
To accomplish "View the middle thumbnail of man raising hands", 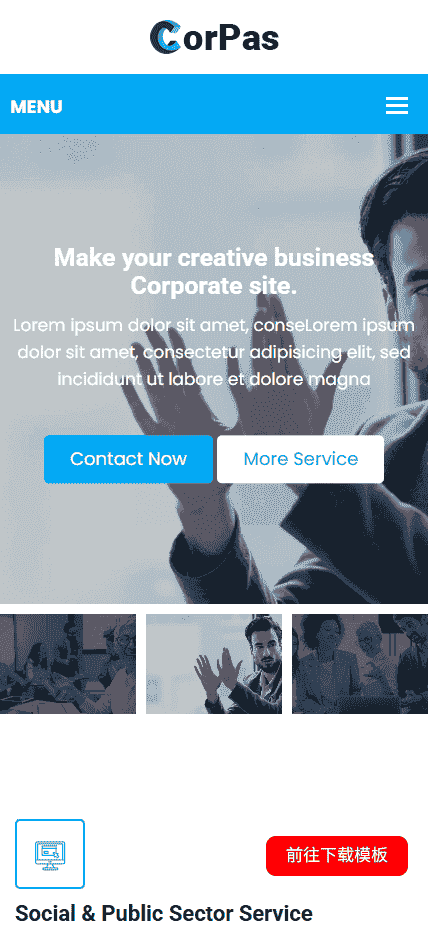I will pos(214,664).
